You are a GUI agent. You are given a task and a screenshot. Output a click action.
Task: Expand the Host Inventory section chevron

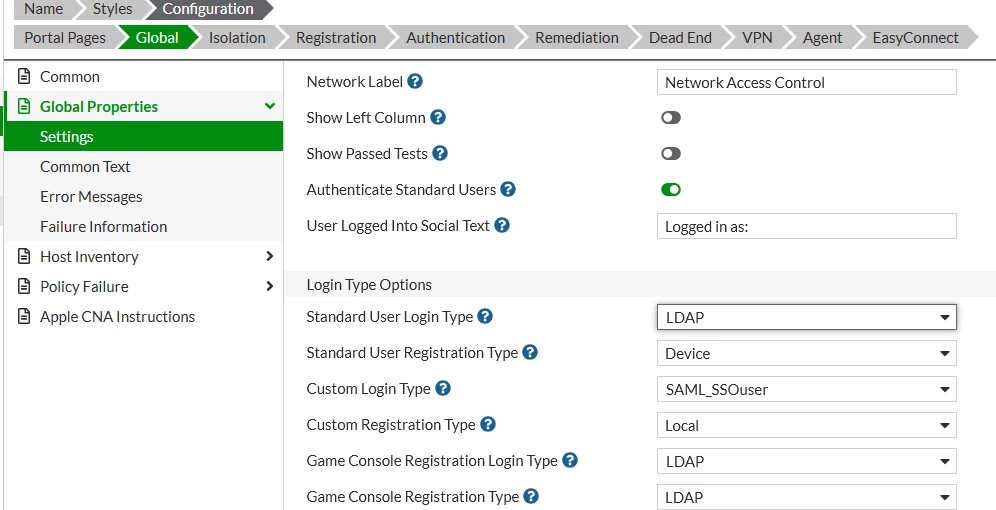[270, 256]
